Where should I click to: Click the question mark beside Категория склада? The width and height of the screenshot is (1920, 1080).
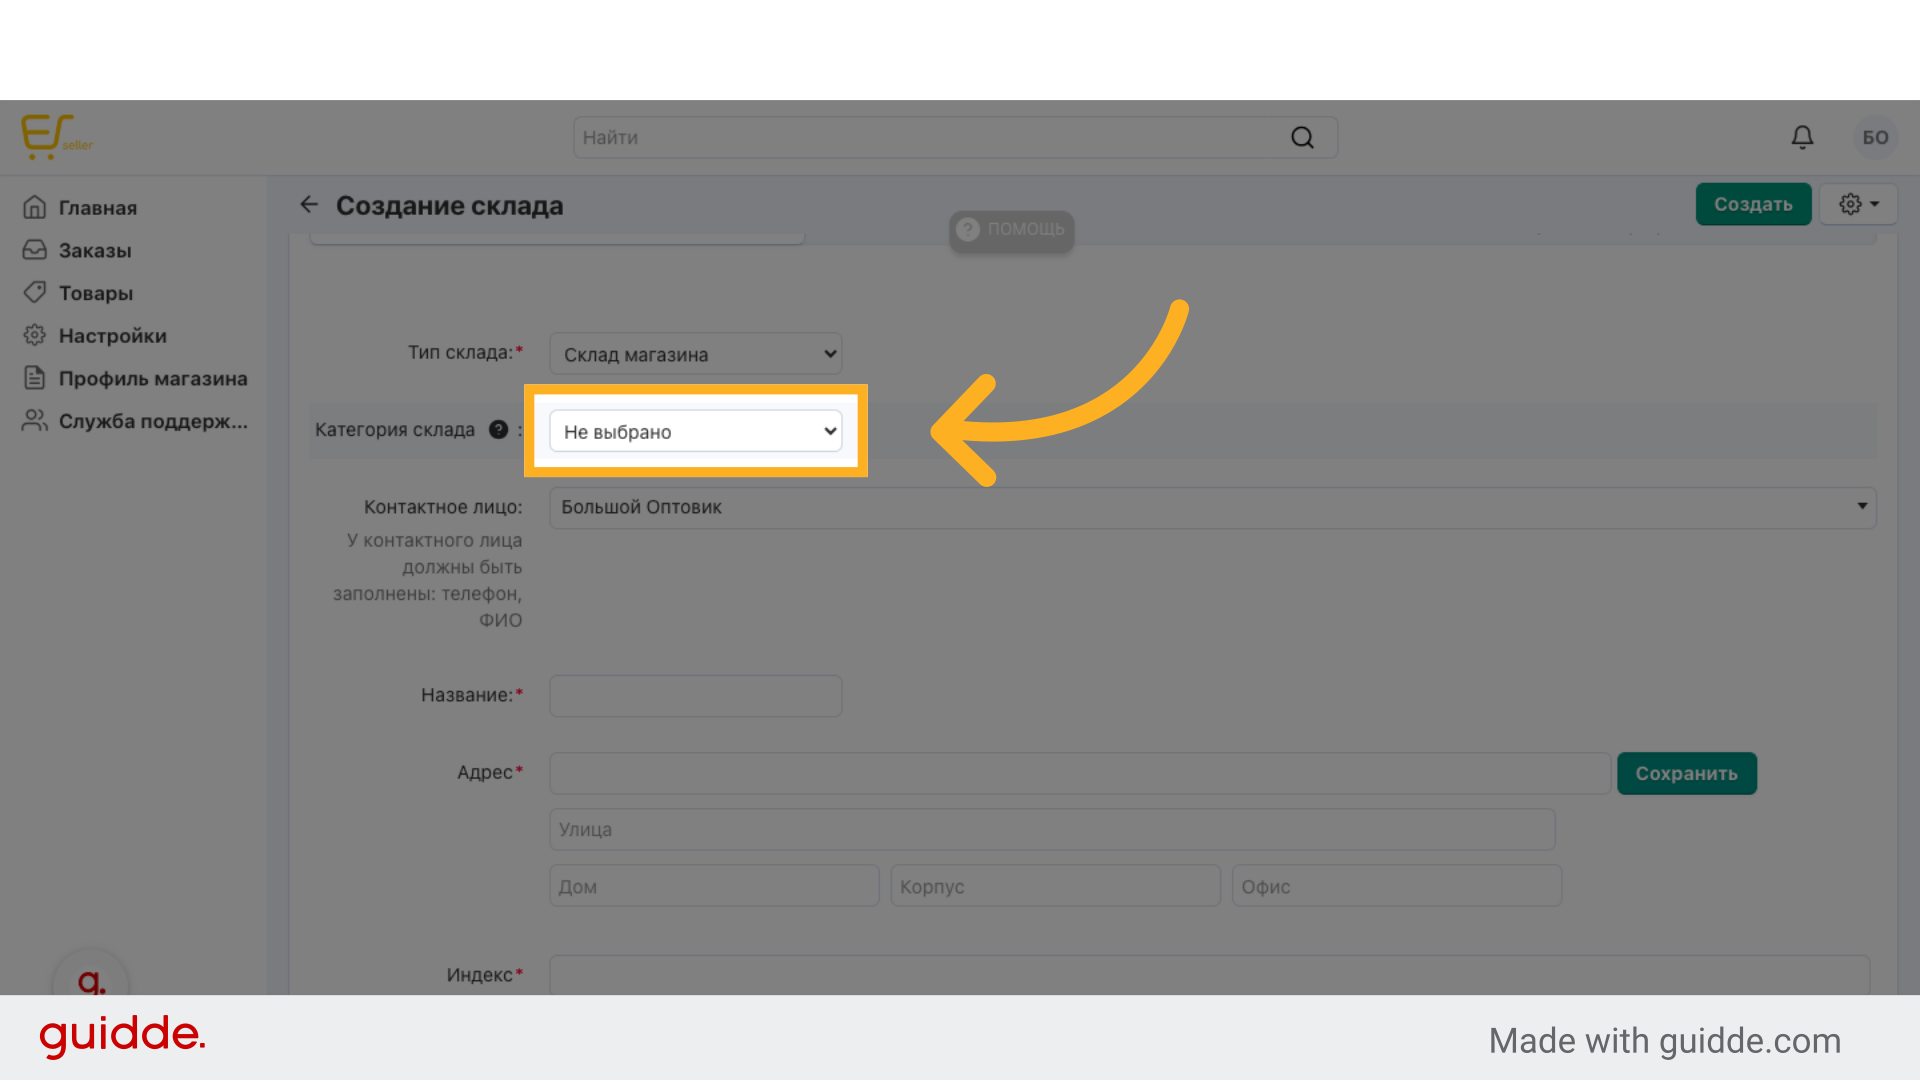click(x=498, y=430)
